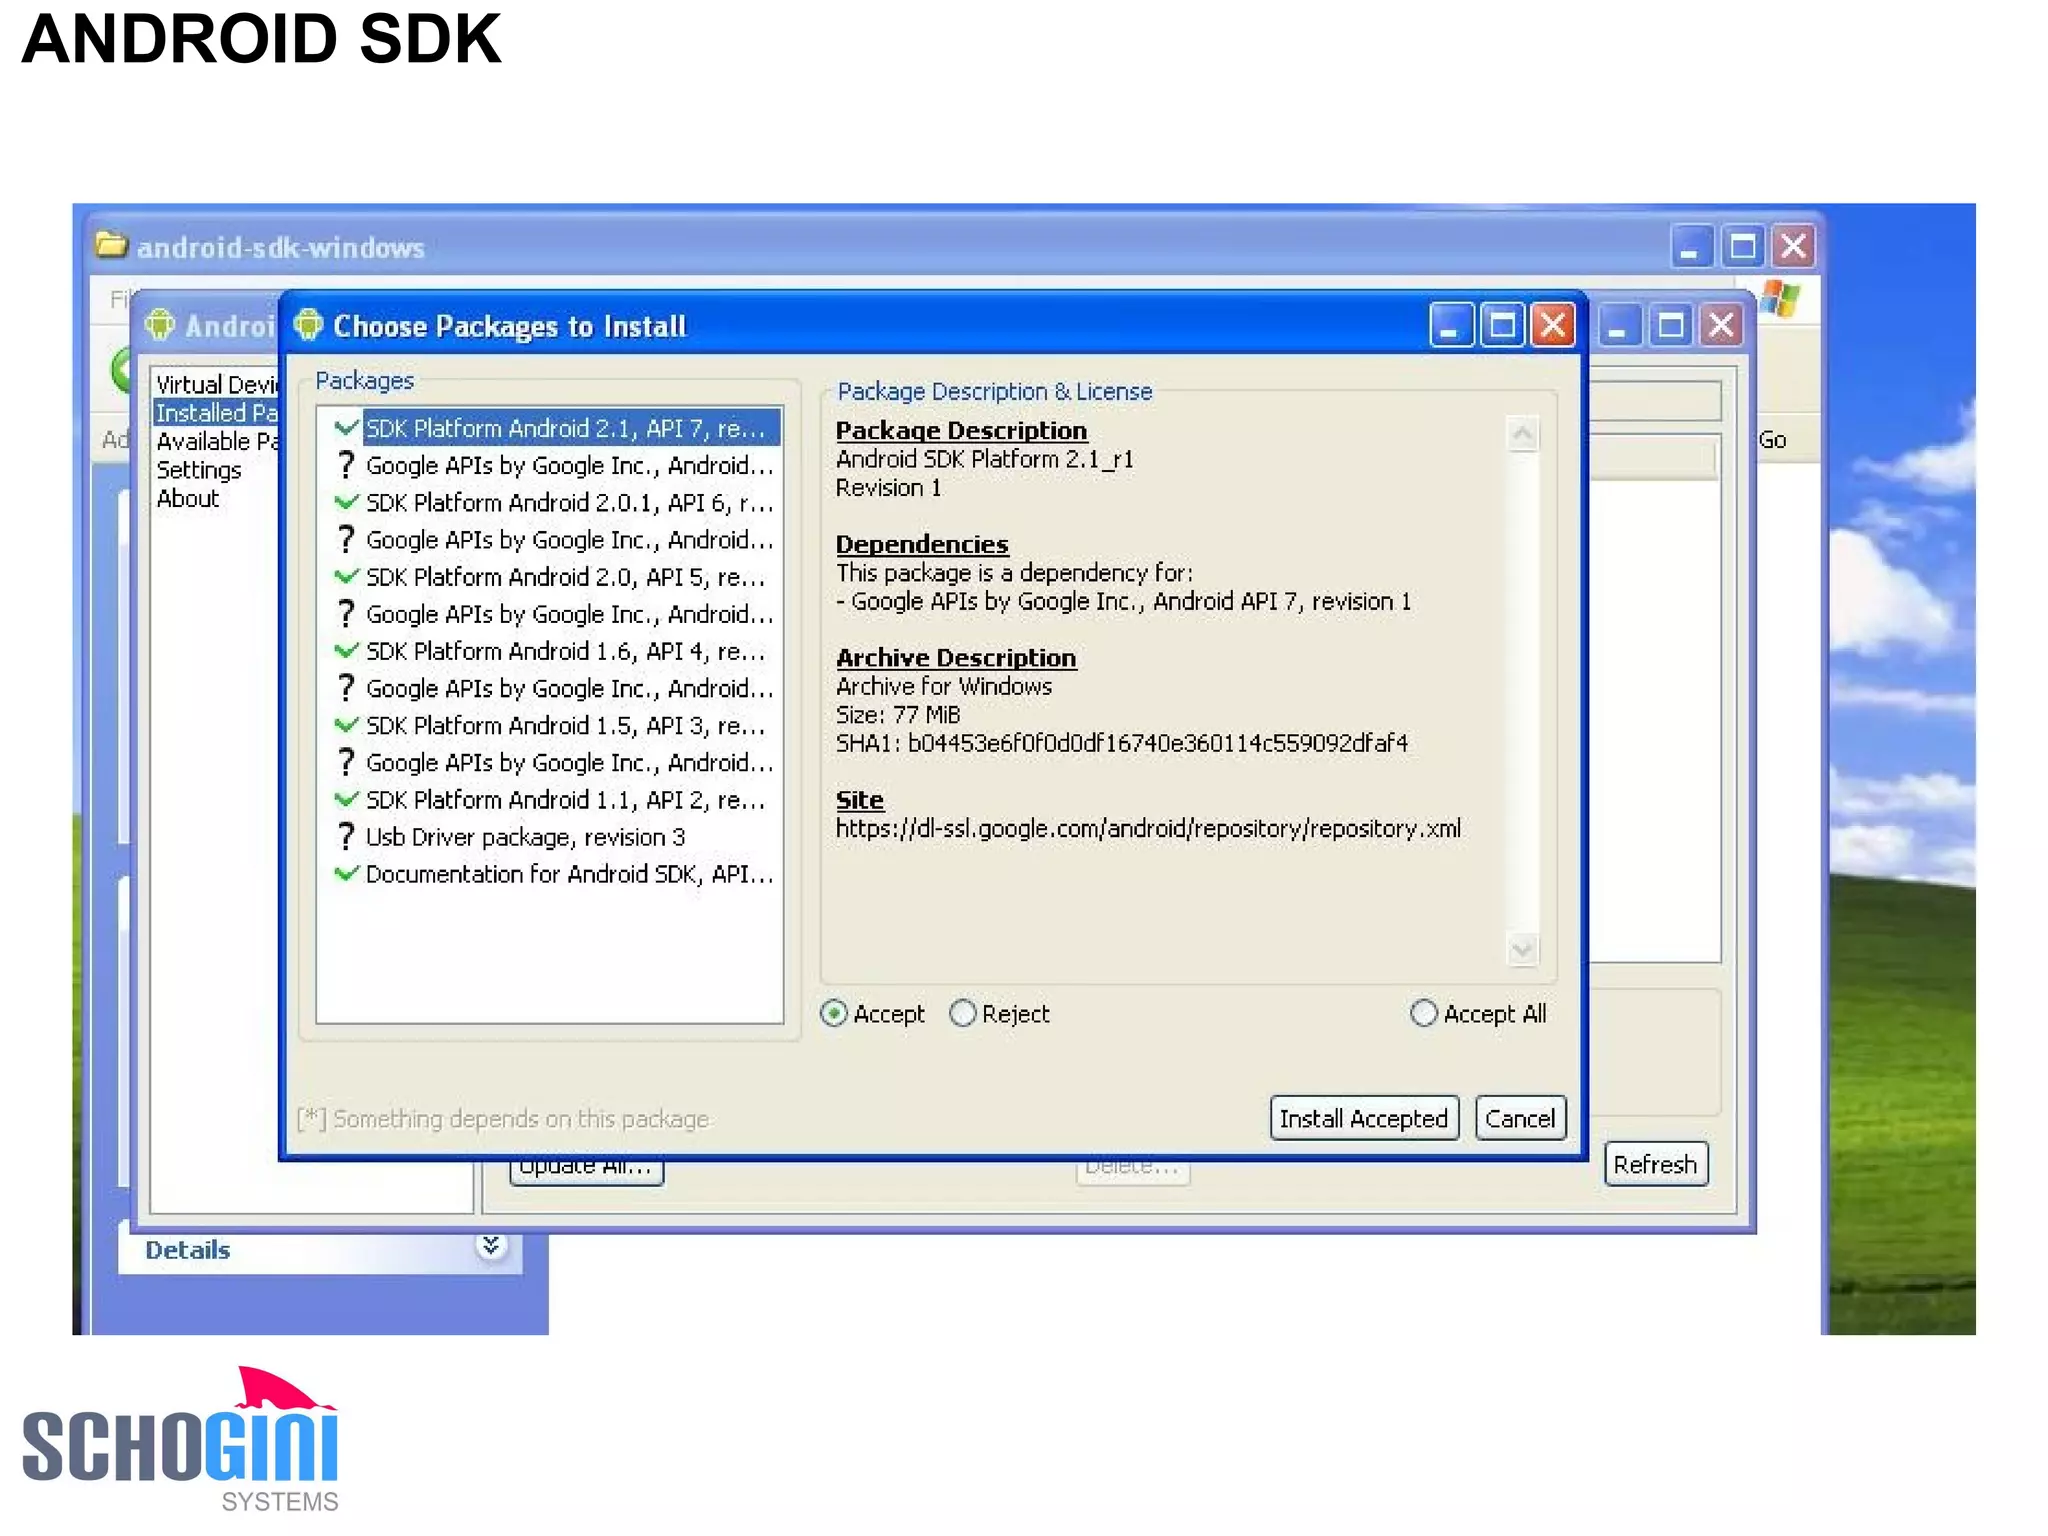
Task: Click folder icon in android-sdk-windows title bar
Action: click(x=111, y=244)
